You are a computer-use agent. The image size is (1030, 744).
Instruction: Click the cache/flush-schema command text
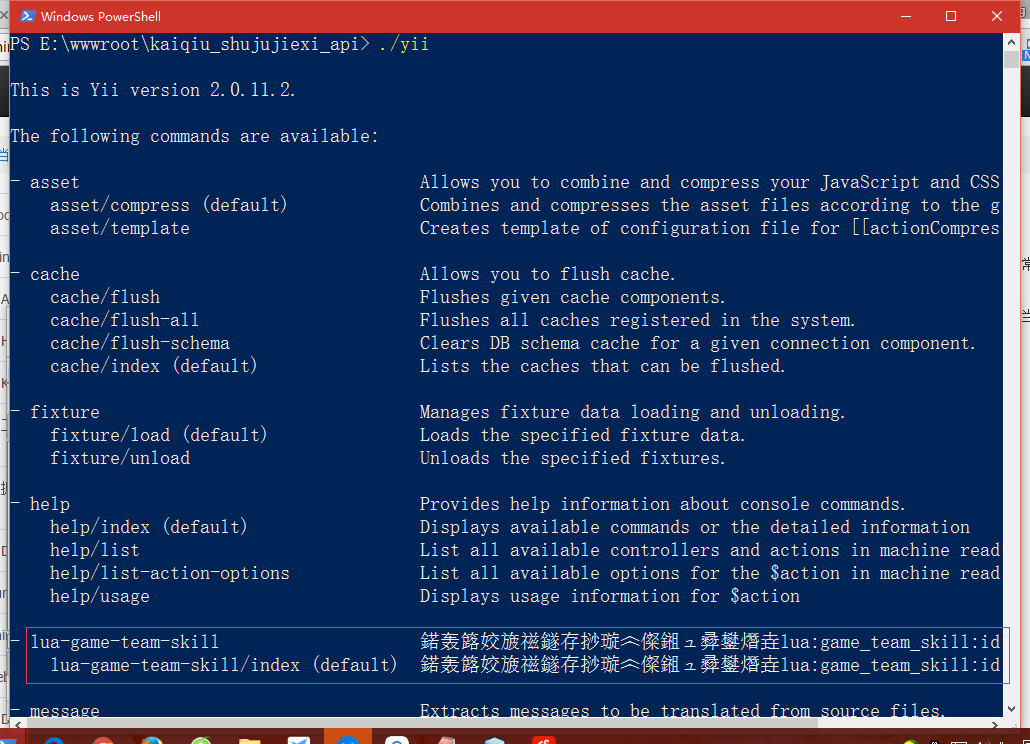tap(139, 343)
